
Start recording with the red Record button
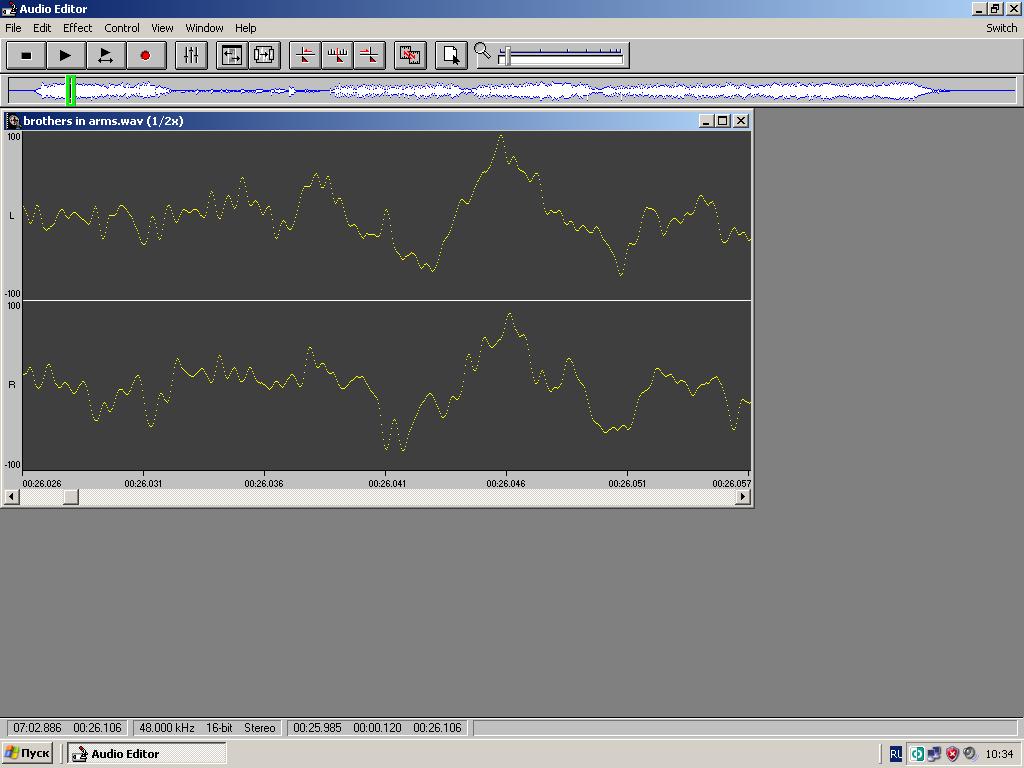click(145, 56)
